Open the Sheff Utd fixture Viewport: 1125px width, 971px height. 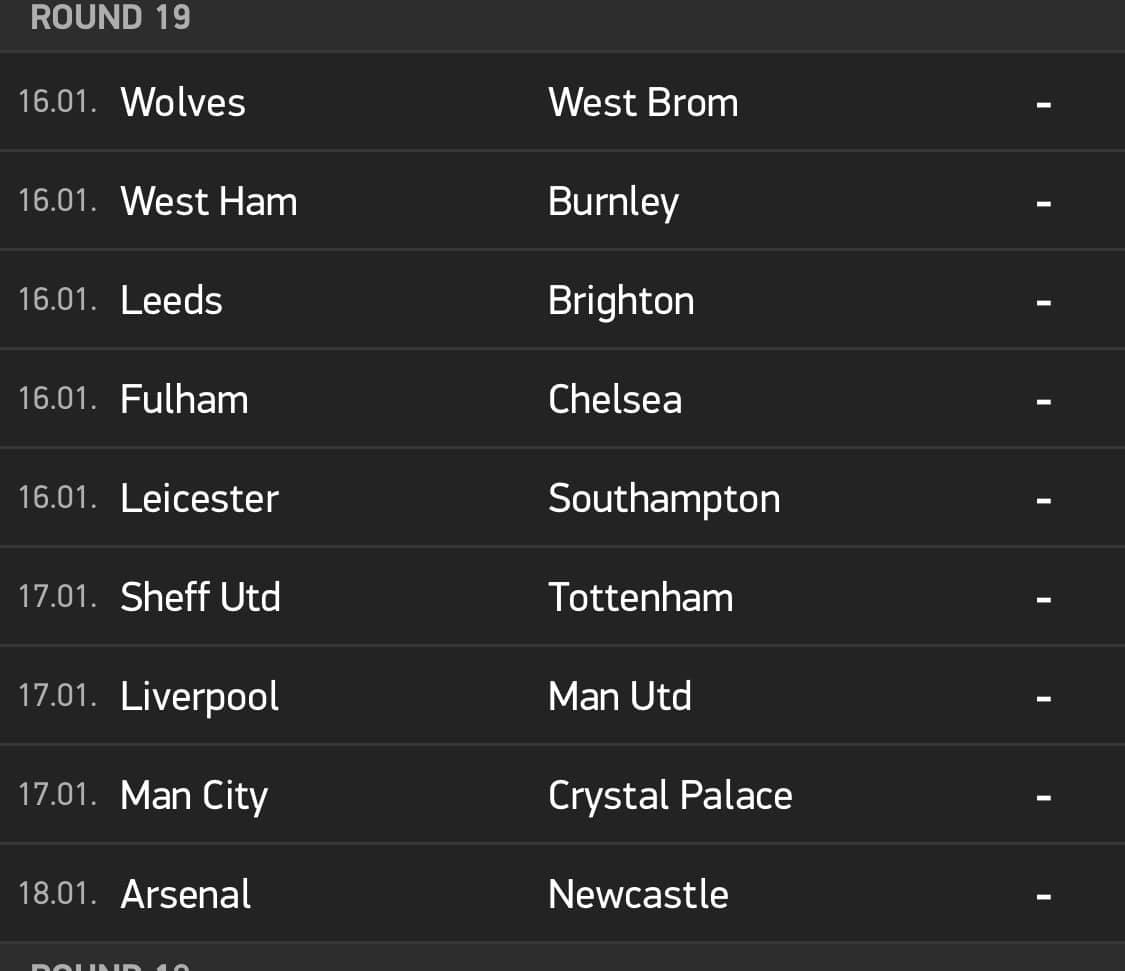click(x=562, y=597)
